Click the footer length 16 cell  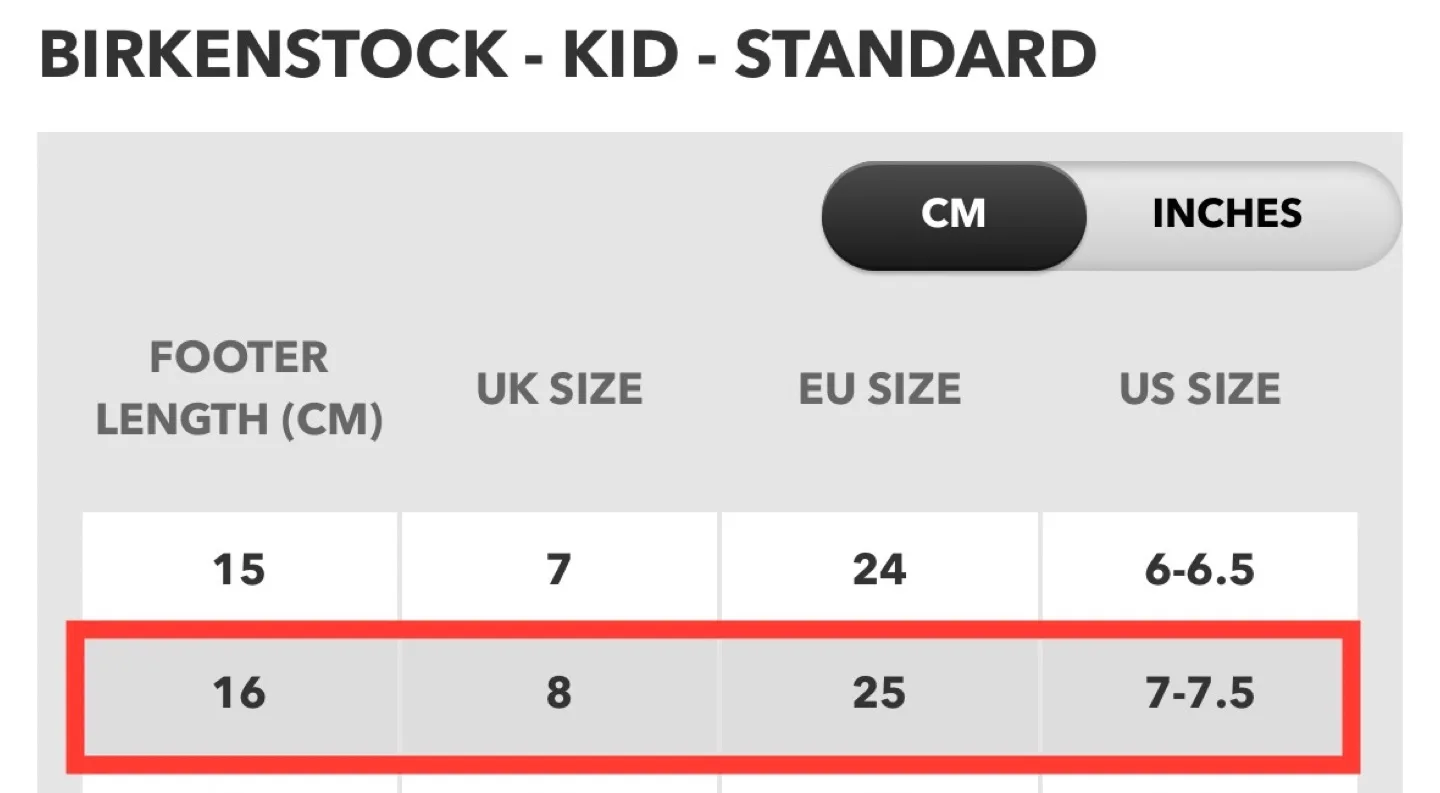click(238, 691)
